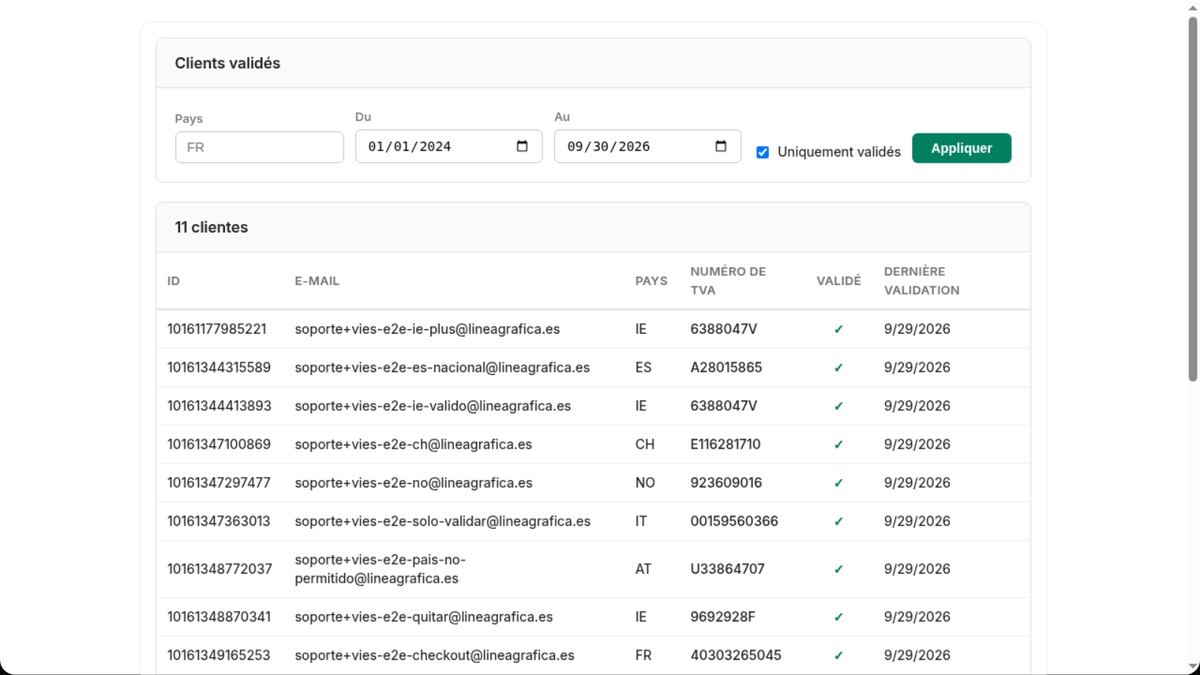The height and width of the screenshot is (675, 1200).
Task: Click the AT country cell
Action: pyautogui.click(x=643, y=569)
